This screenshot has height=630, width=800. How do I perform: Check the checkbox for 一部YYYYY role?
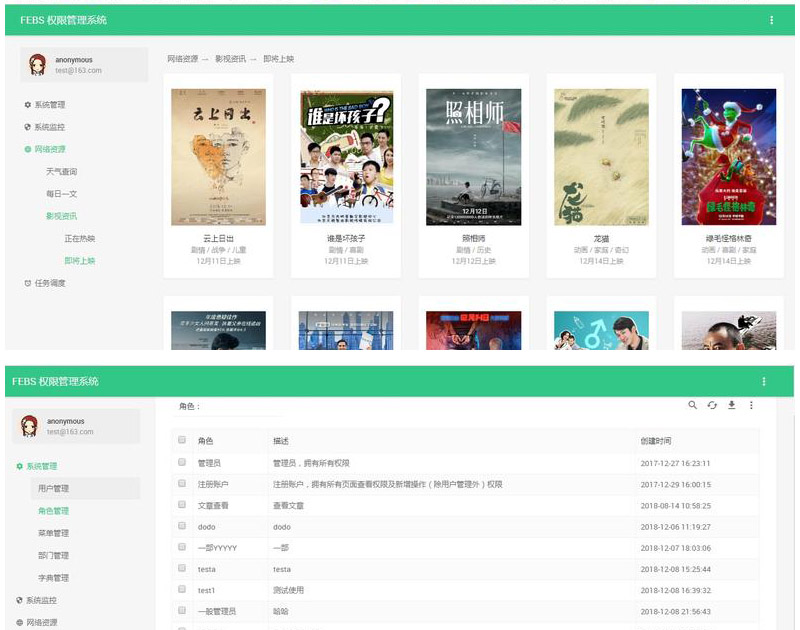tap(182, 547)
